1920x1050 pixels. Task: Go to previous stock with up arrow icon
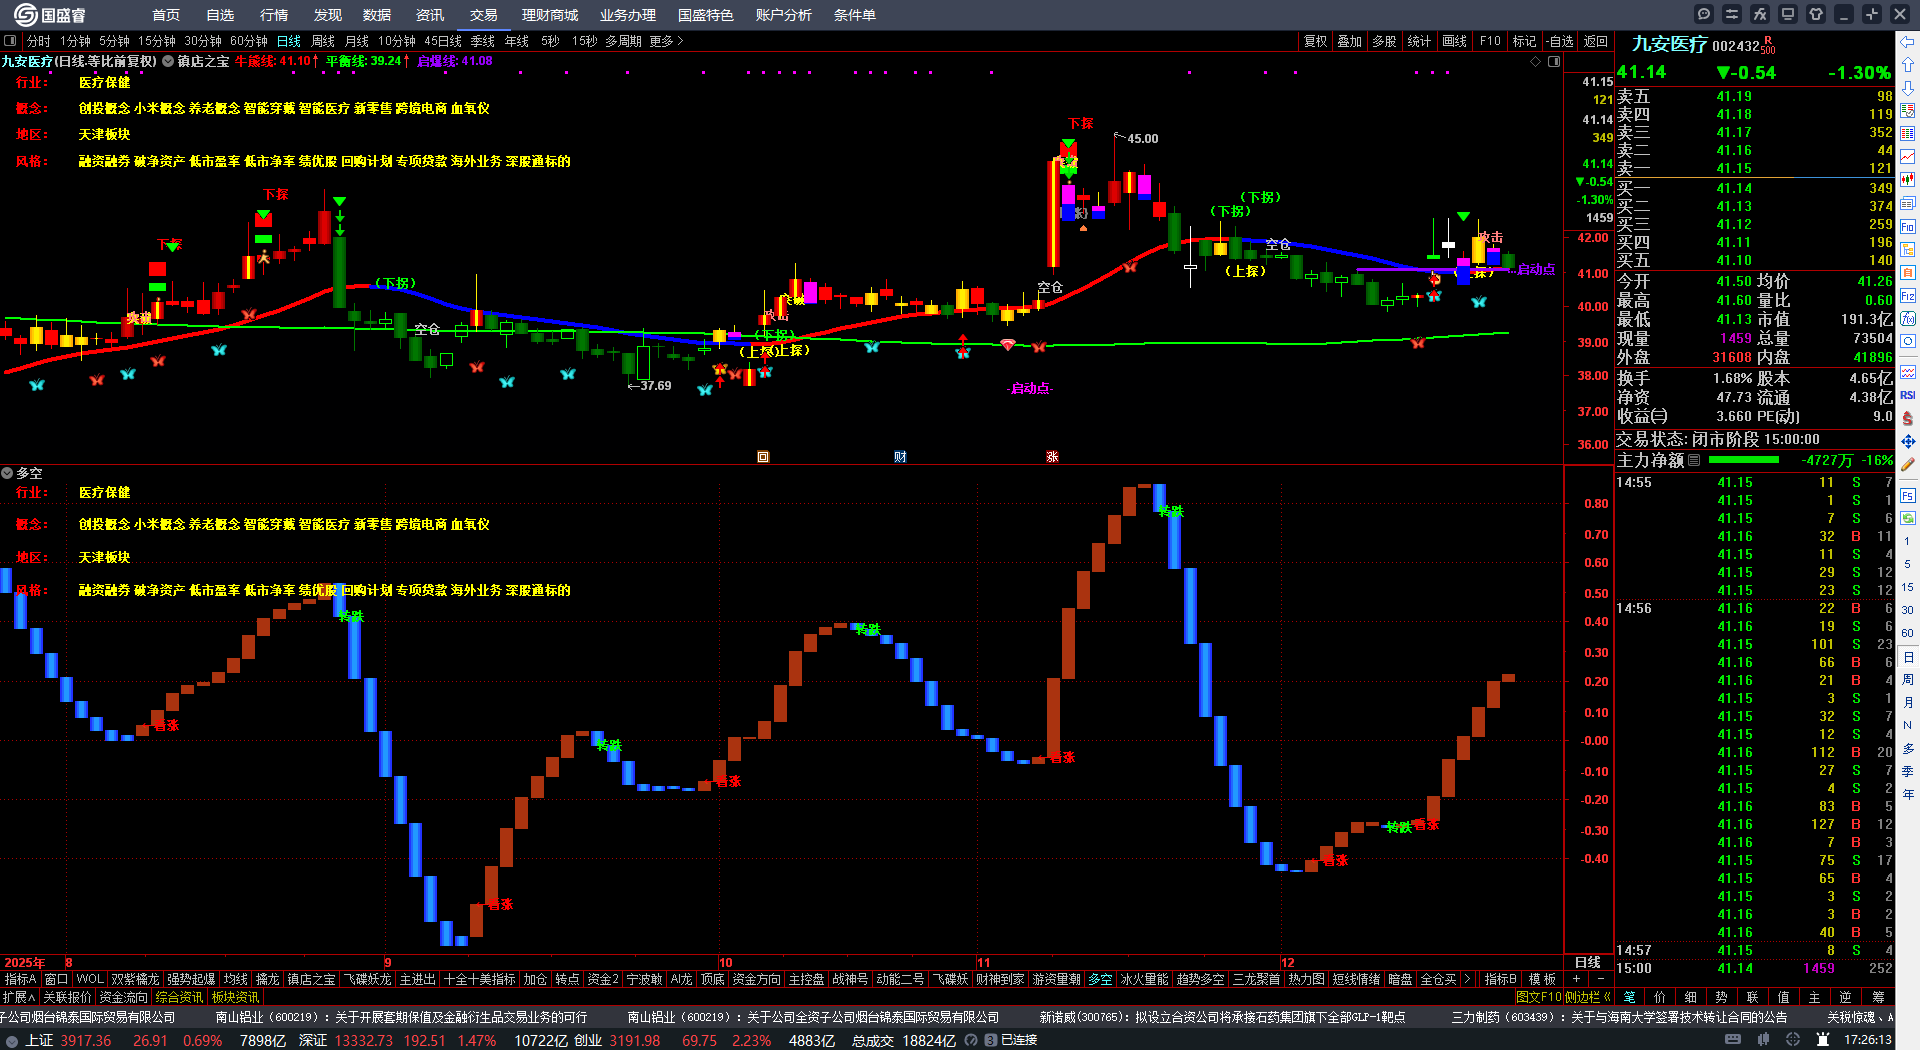(1908, 65)
